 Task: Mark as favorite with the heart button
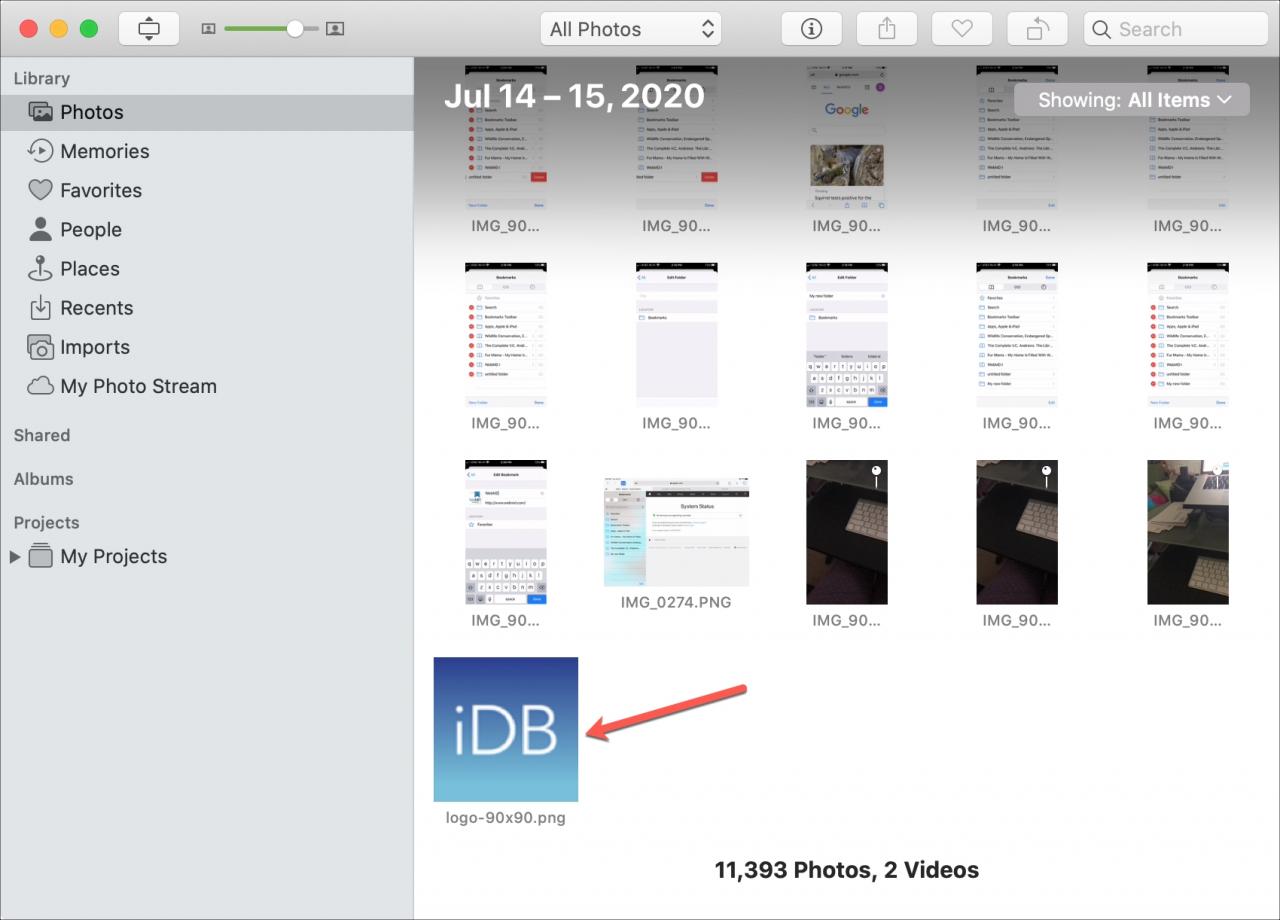(961, 29)
